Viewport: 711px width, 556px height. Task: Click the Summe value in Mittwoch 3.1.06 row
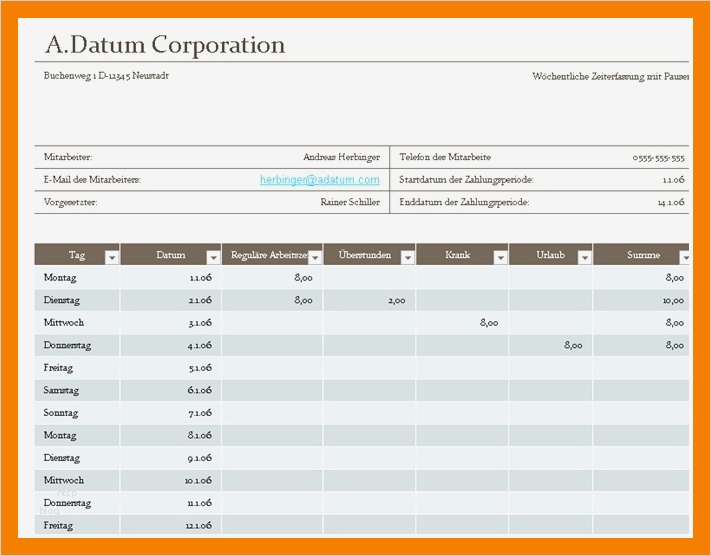click(x=641, y=322)
